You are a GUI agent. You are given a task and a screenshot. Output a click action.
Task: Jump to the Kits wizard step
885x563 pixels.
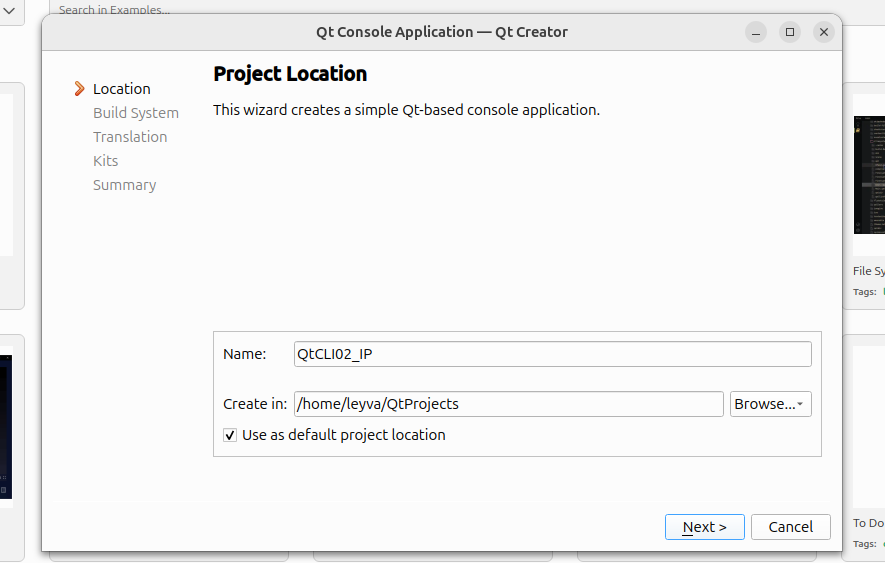pyautogui.click(x=105, y=161)
